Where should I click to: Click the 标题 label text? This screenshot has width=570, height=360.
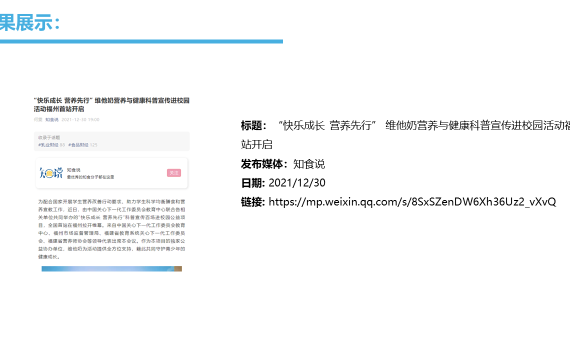point(254,126)
